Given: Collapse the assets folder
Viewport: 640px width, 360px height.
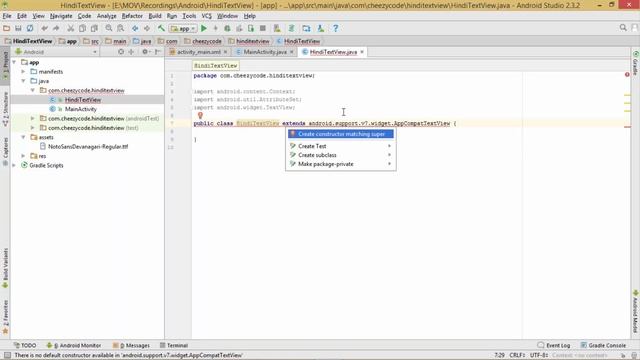Looking at the screenshot, I should click(23, 137).
